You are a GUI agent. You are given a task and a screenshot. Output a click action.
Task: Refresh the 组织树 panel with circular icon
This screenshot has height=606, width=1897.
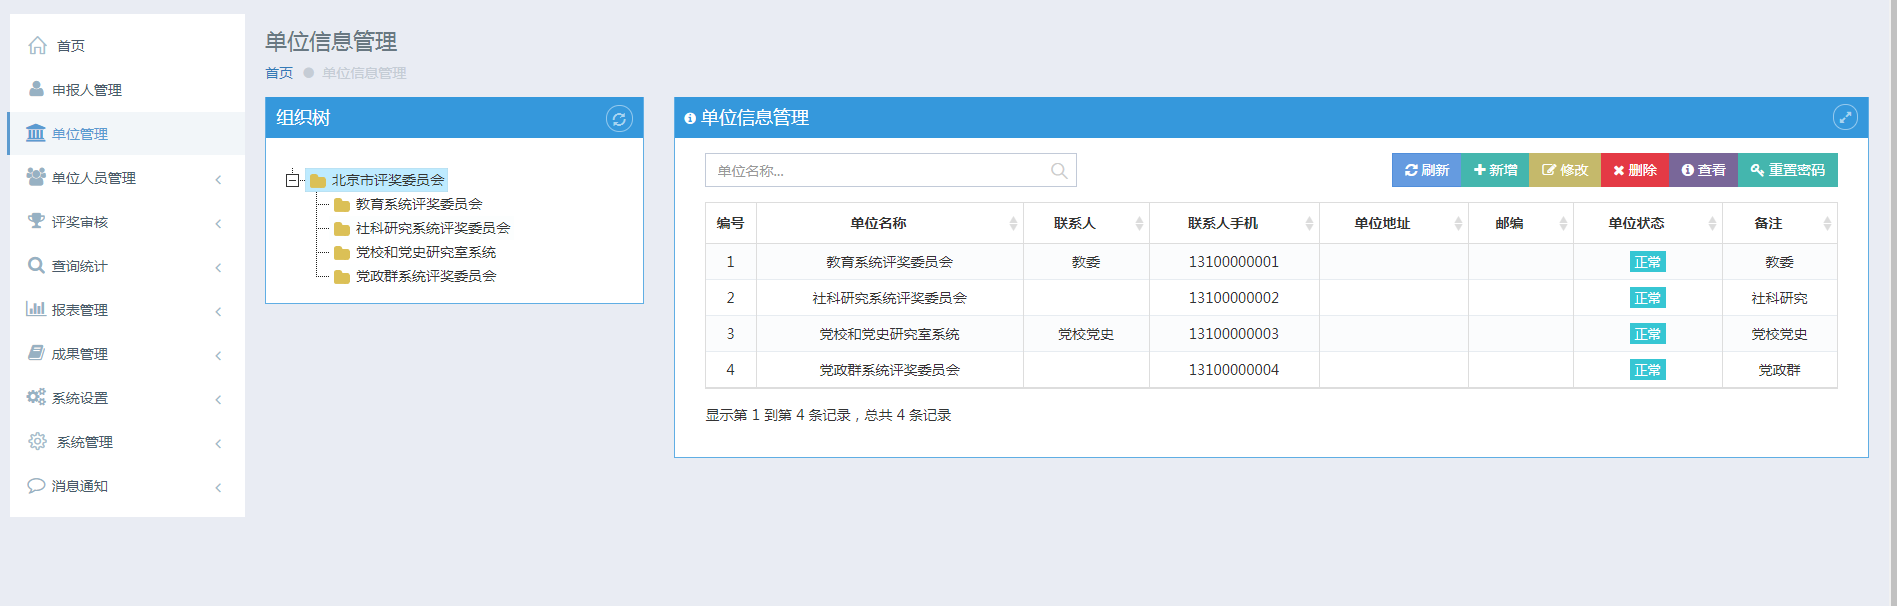[x=619, y=119]
